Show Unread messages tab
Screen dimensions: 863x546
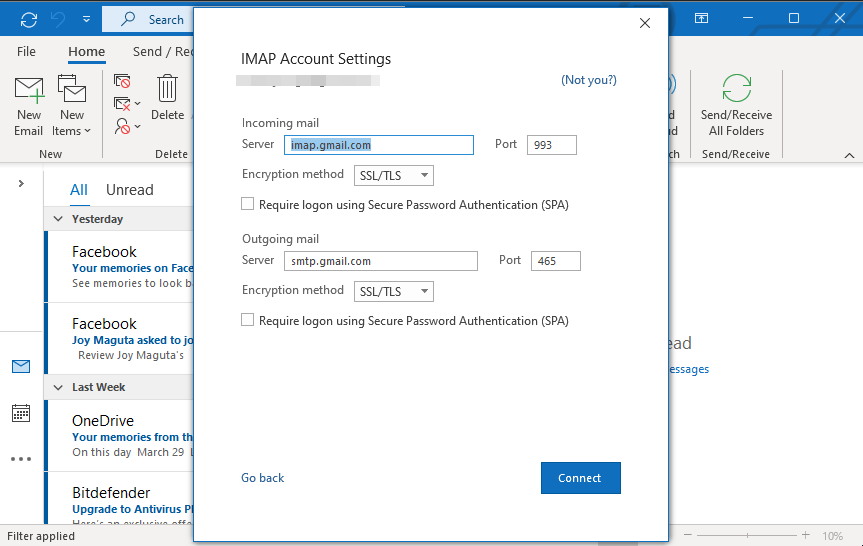coord(129,190)
